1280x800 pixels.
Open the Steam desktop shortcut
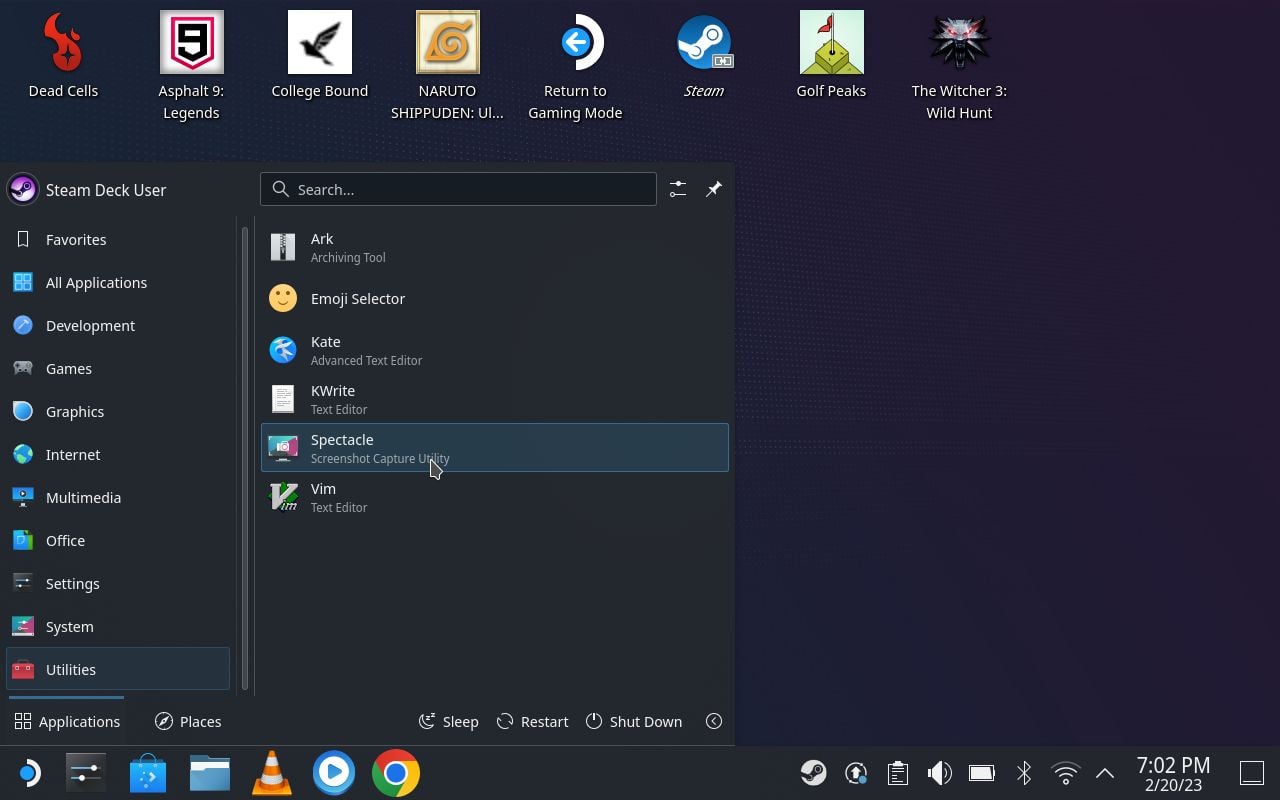click(x=704, y=56)
